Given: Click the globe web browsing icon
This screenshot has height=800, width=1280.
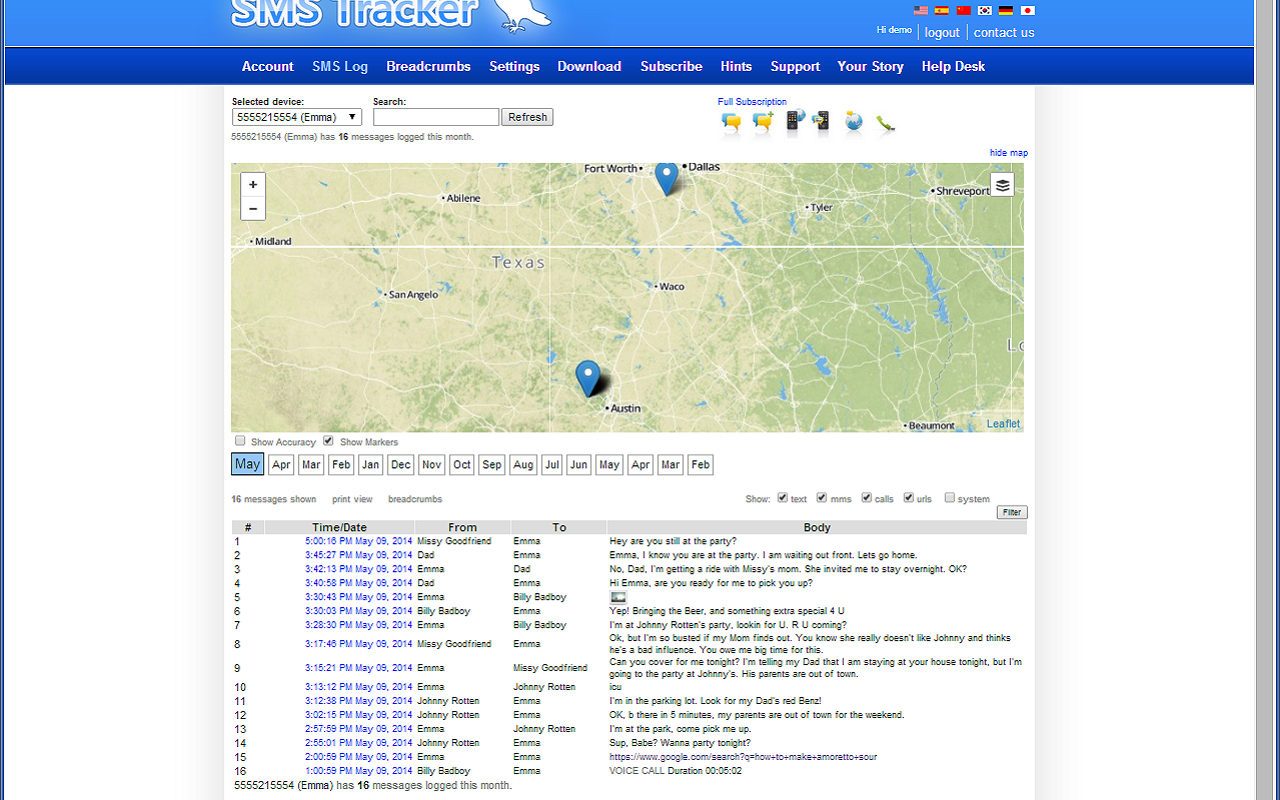Looking at the screenshot, I should coord(853,122).
